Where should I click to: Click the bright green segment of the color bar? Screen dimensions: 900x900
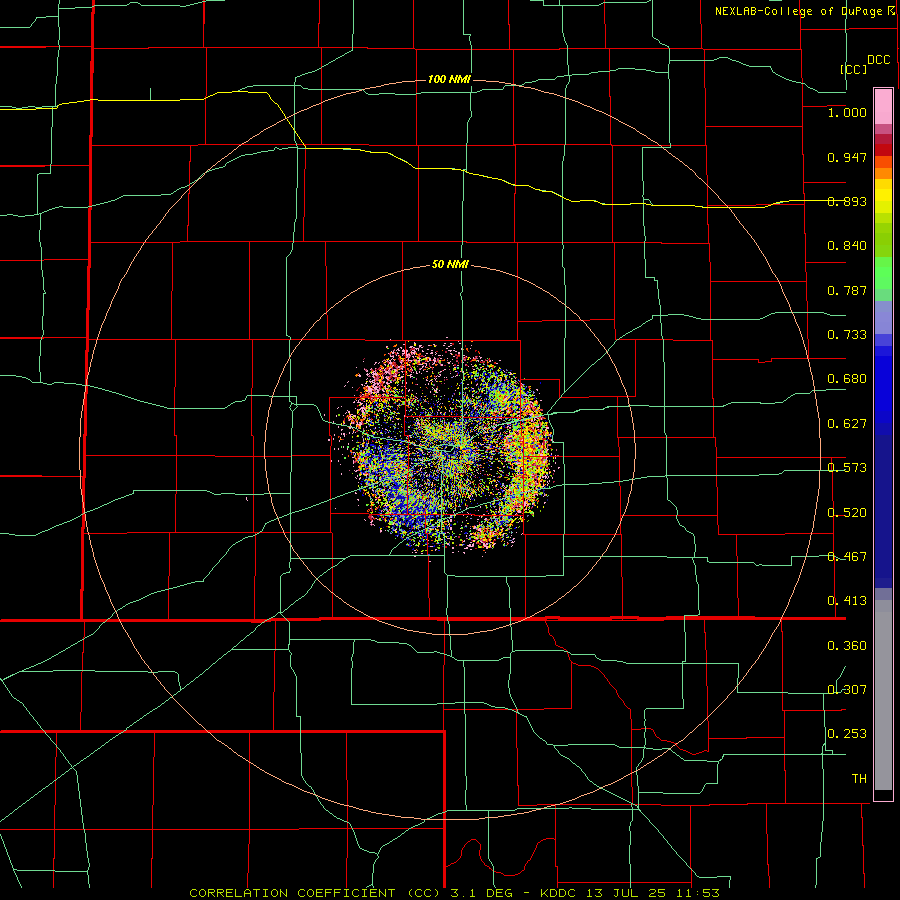pos(883,273)
